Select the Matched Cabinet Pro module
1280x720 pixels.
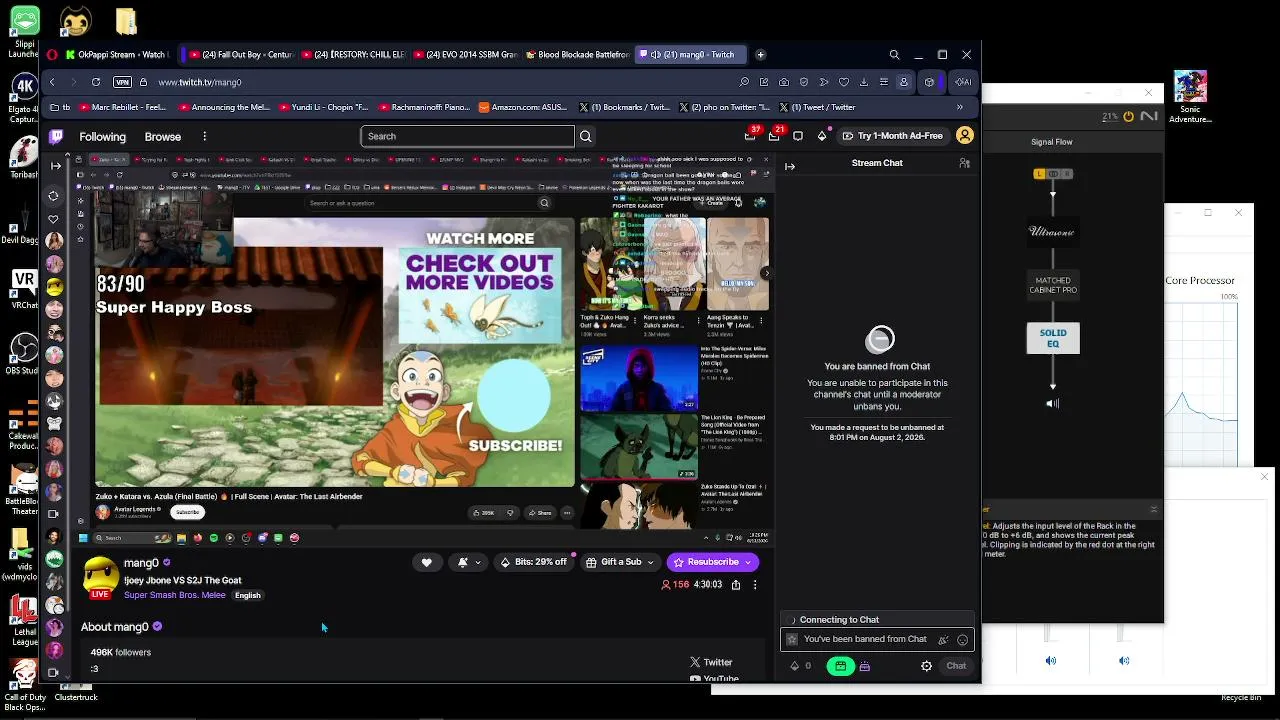tap(1053, 285)
